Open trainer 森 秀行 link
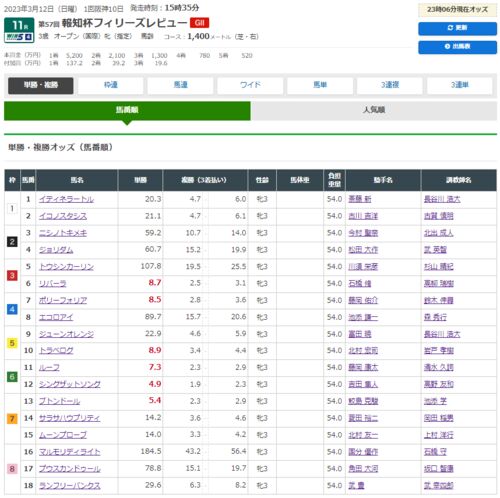Image resolution: width=500 pixels, height=498 pixels. pos(435,317)
